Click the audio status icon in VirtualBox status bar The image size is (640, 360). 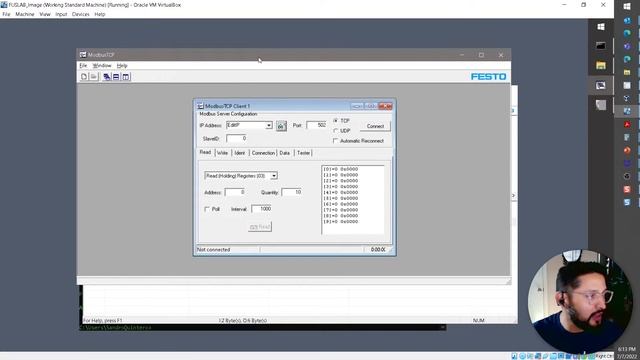[x=530, y=356]
